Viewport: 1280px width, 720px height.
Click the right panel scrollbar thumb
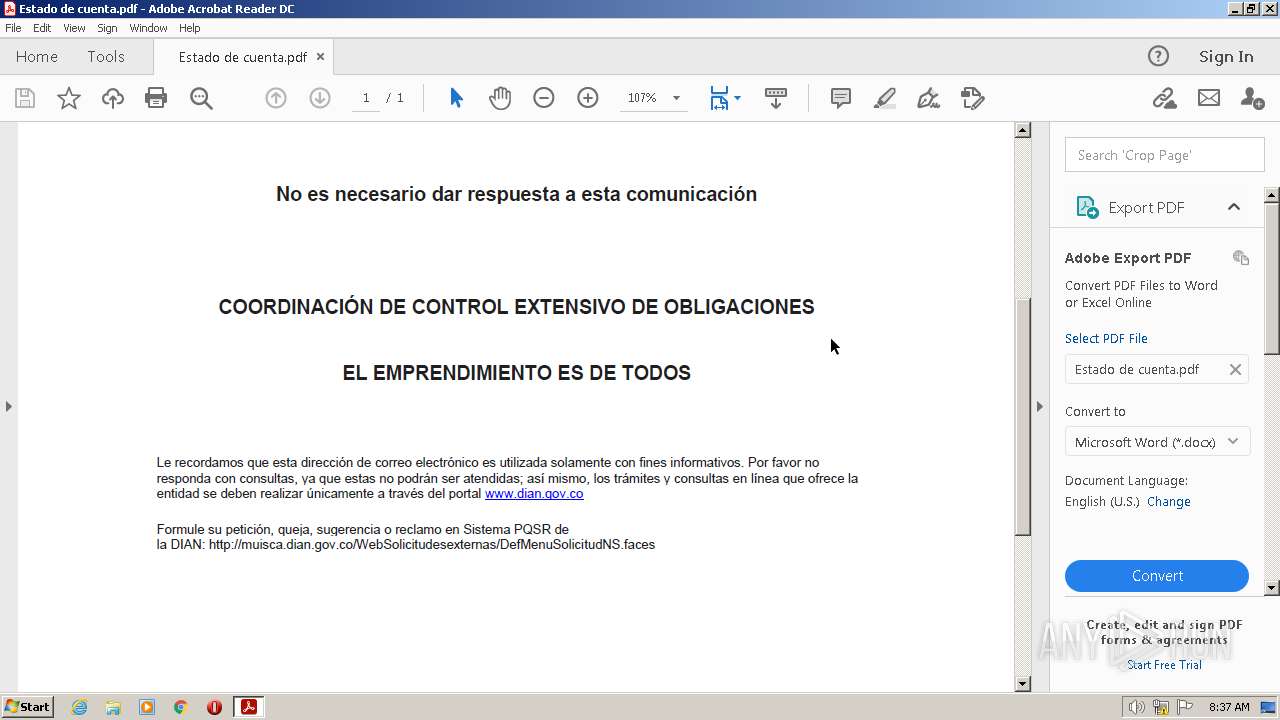click(x=1272, y=278)
